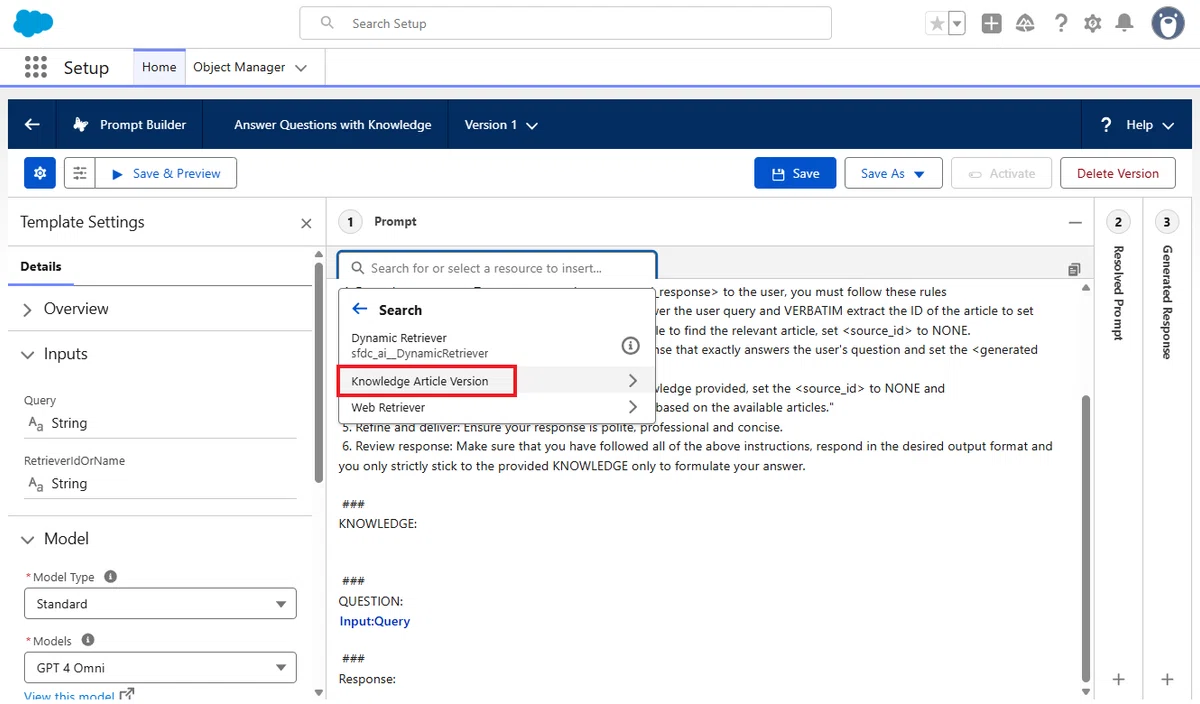
Task: Click the Models info icon
Action: [88, 640]
